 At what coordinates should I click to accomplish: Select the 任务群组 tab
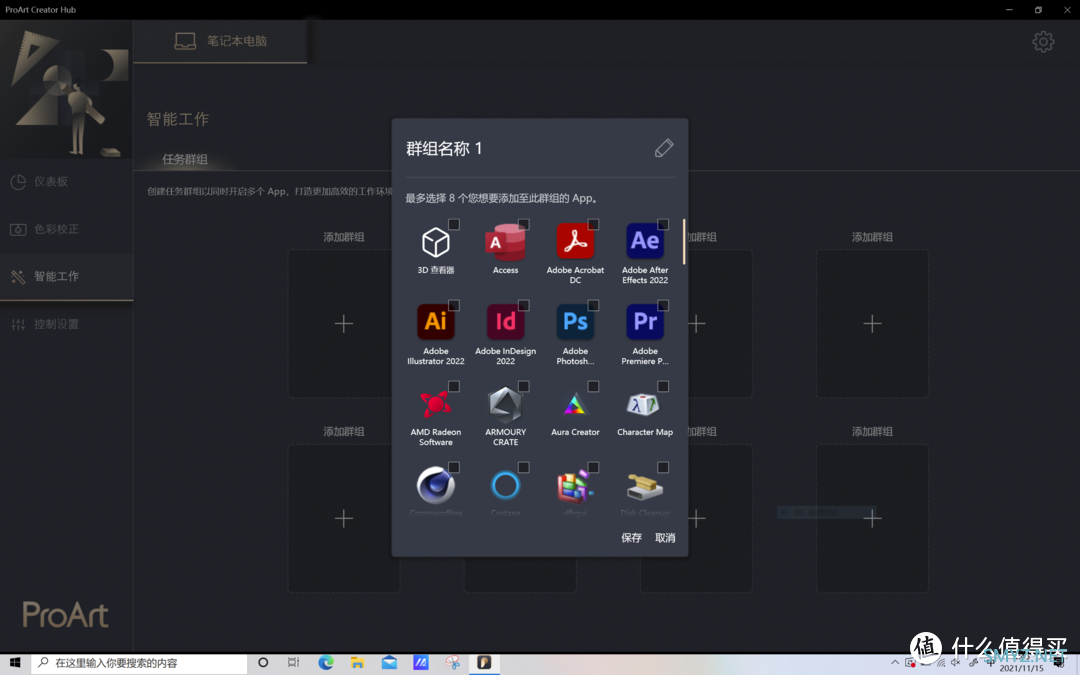tap(185, 159)
